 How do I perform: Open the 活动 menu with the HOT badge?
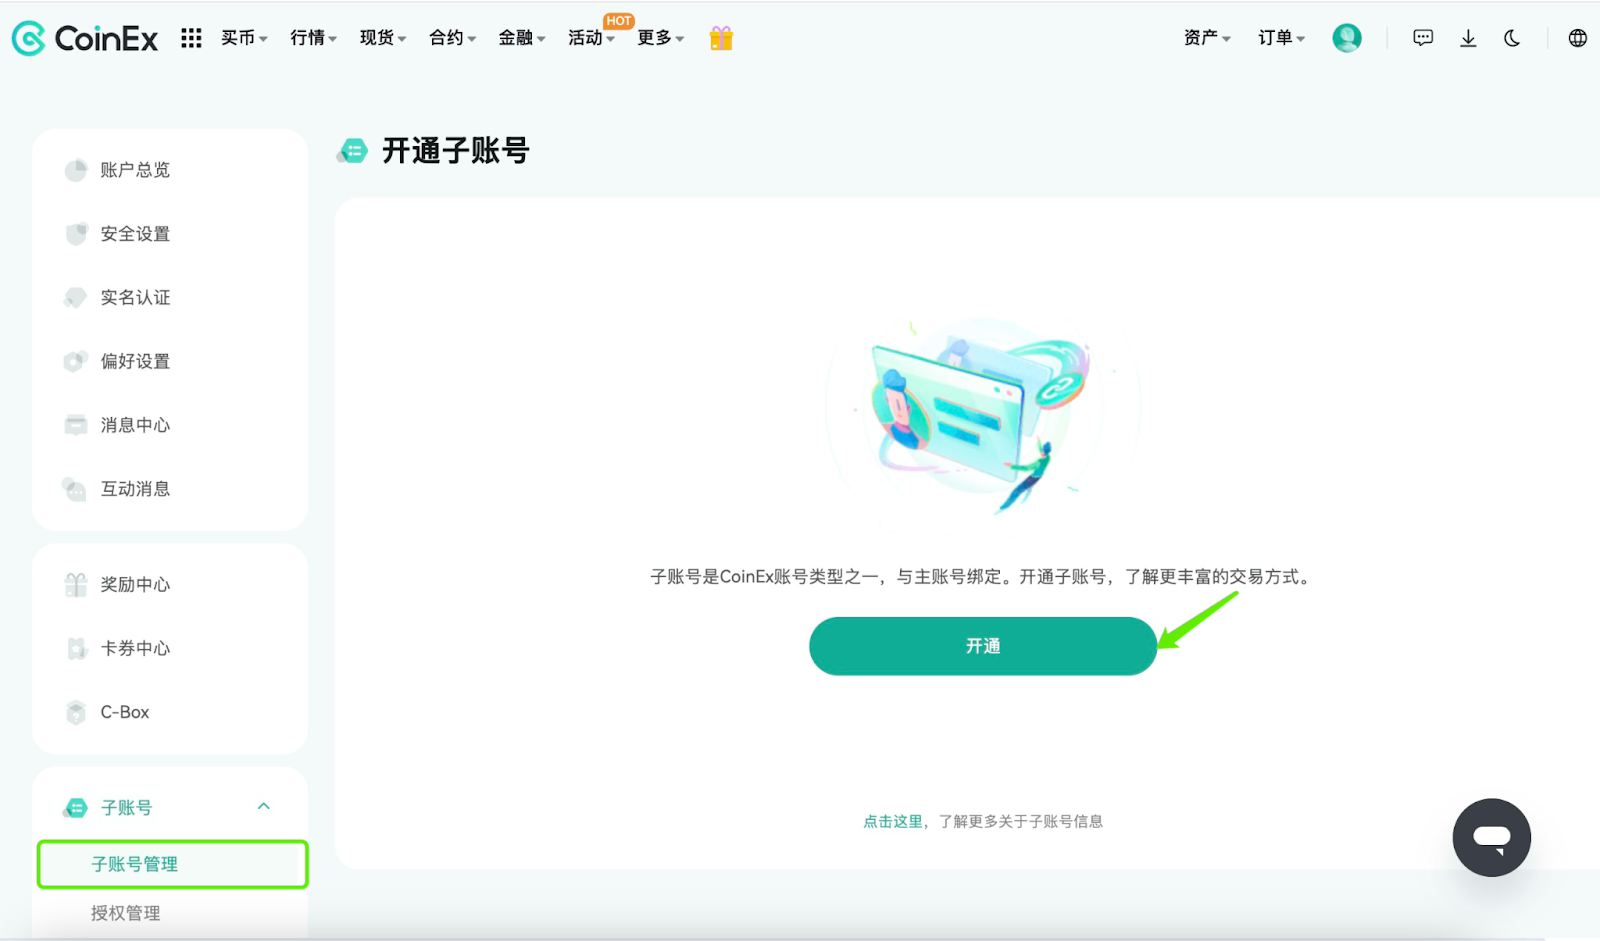click(591, 38)
